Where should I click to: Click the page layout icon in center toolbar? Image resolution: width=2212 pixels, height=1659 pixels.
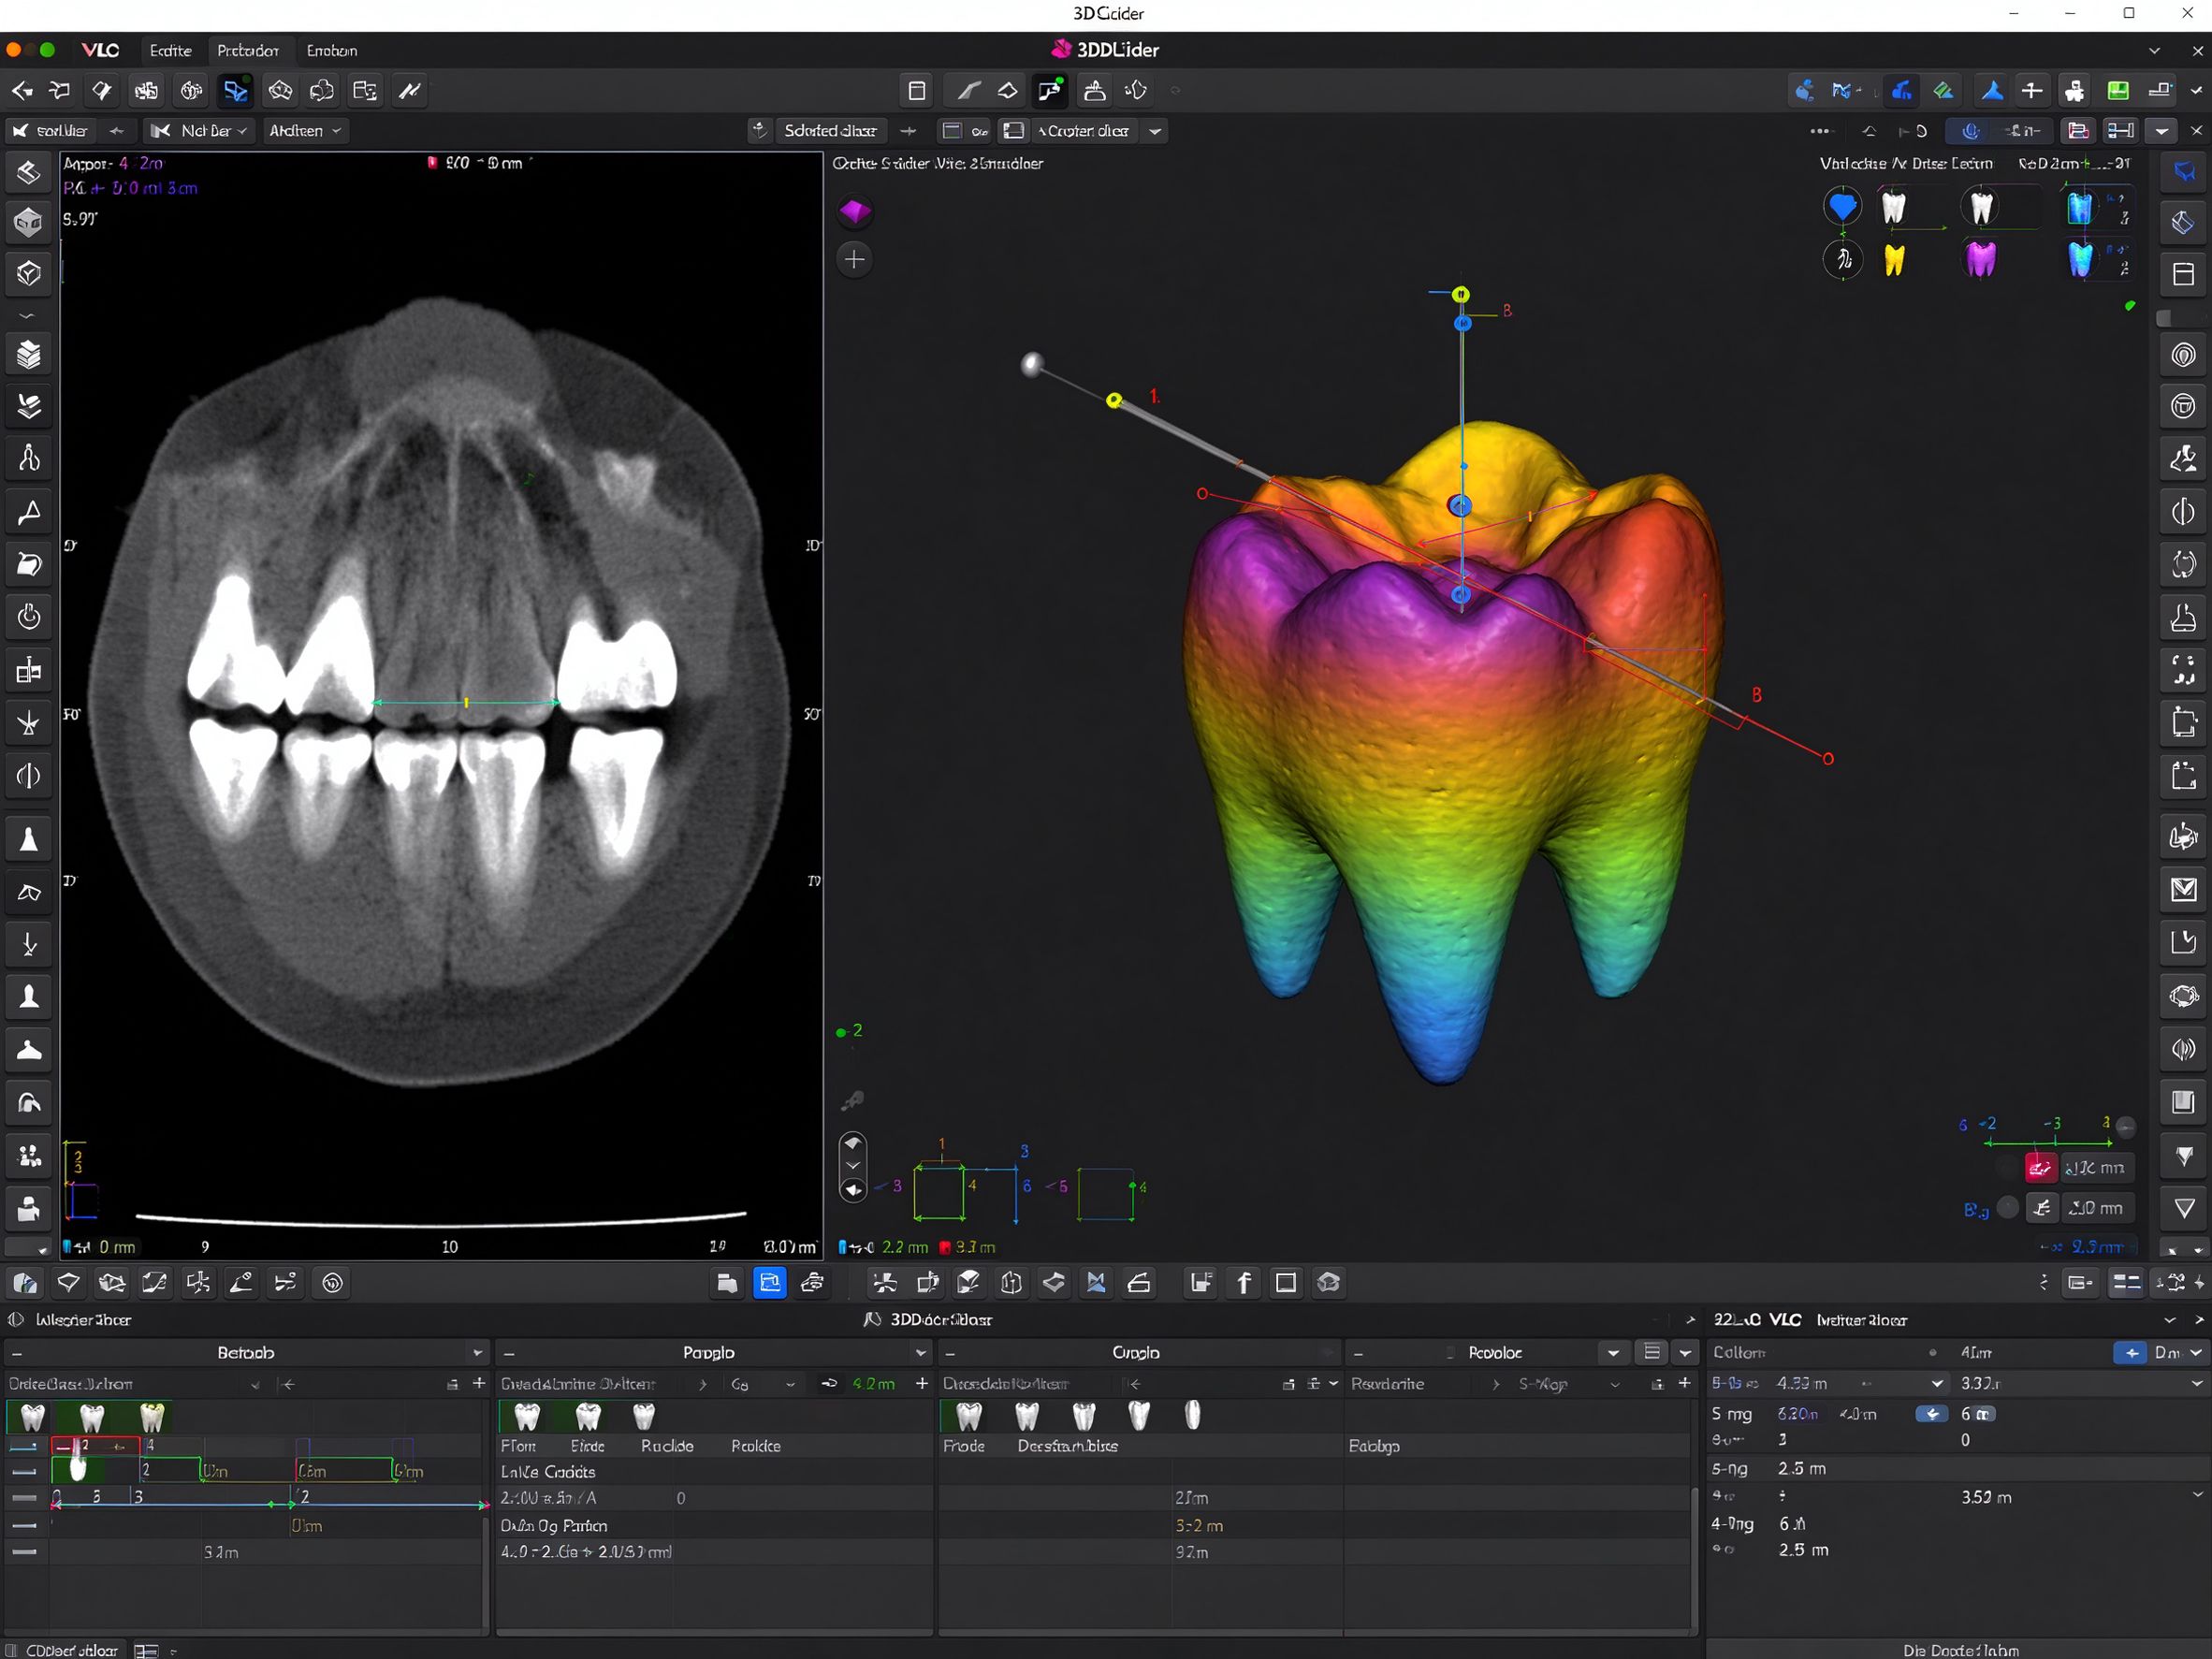pyautogui.click(x=916, y=91)
